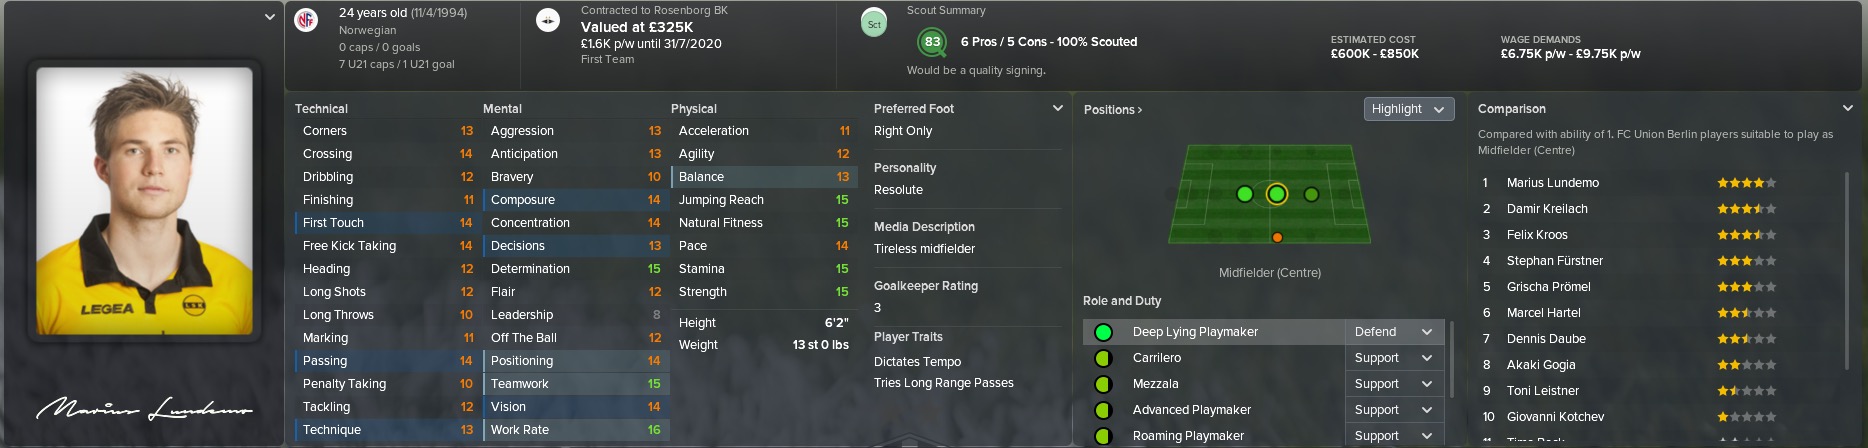Select the Advanced Playmaker role circle

(1103, 410)
